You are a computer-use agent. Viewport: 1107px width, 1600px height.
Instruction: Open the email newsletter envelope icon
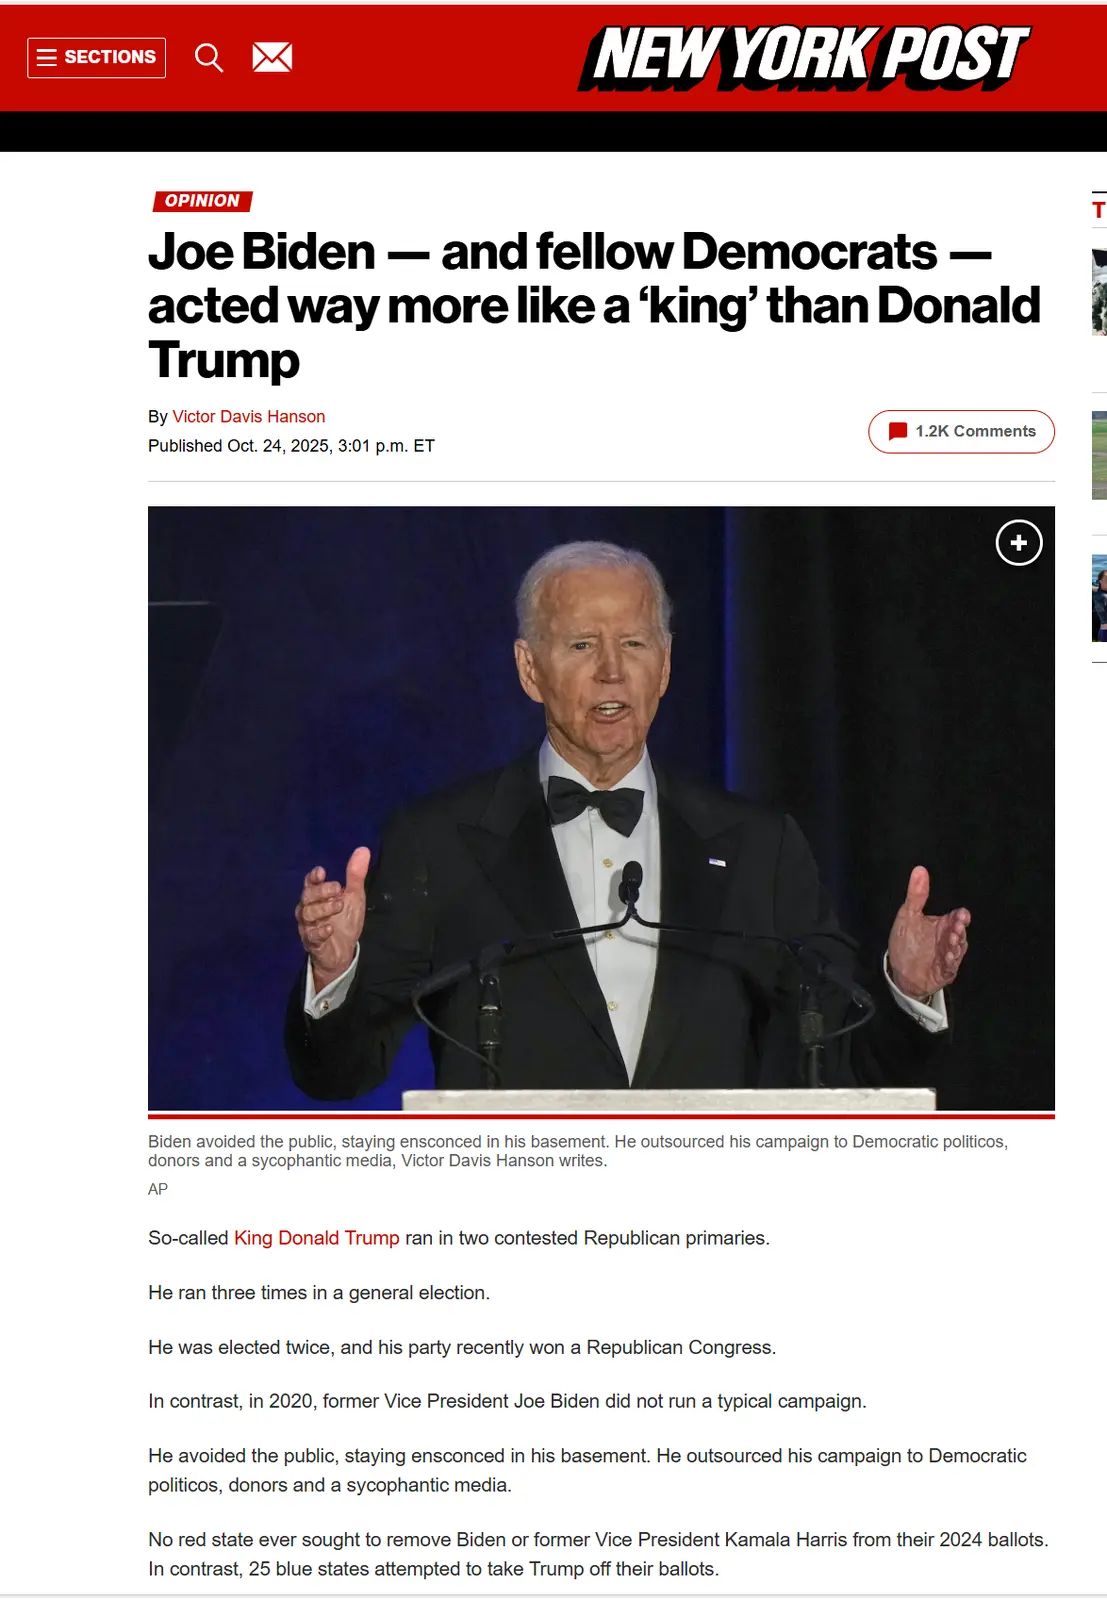272,58
